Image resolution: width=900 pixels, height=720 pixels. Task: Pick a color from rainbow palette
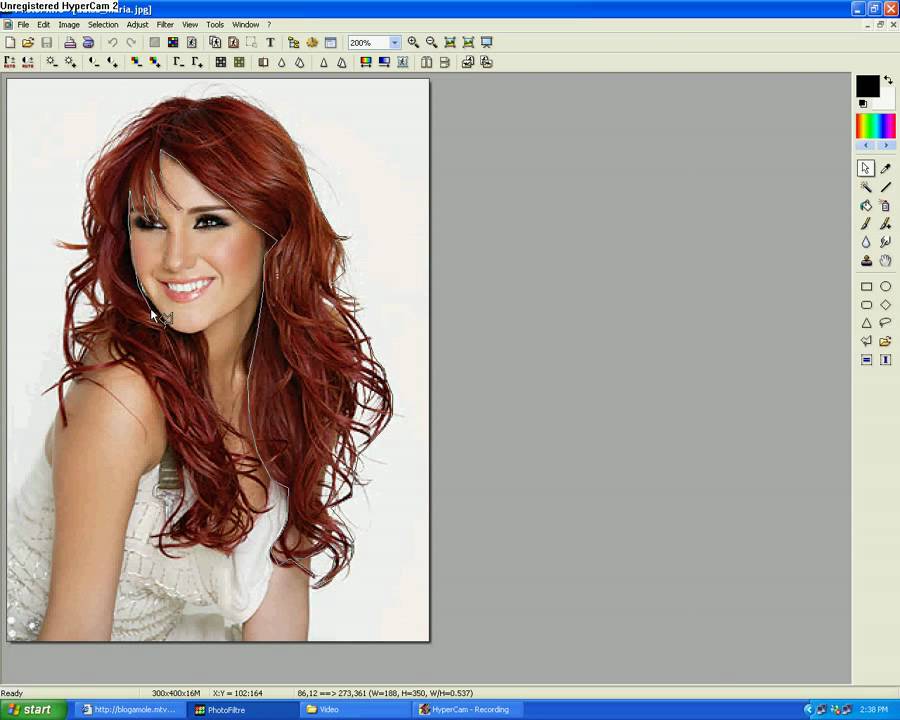click(875, 126)
